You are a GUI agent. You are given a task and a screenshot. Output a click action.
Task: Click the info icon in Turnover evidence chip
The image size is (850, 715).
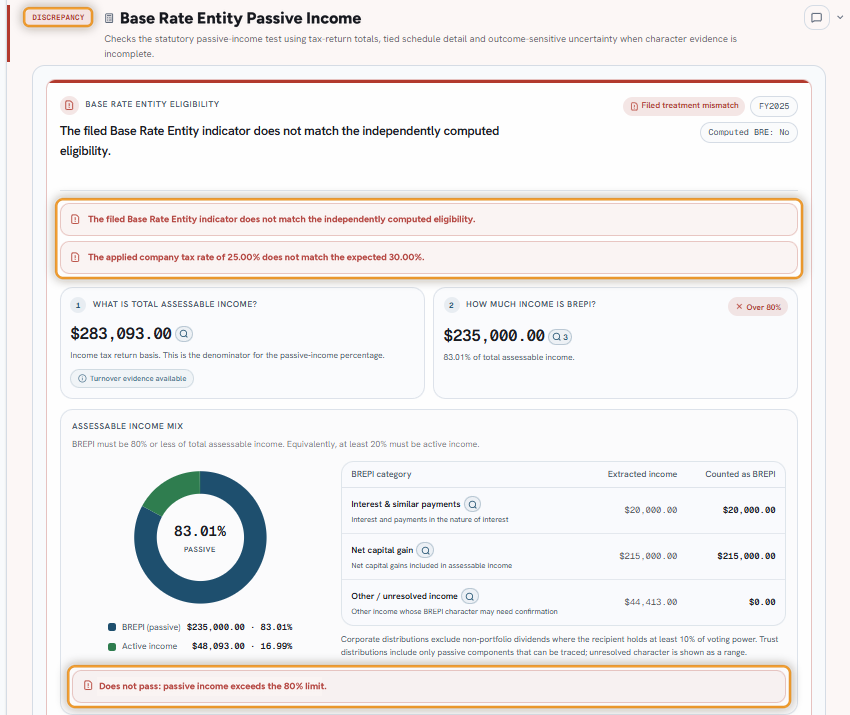[82, 378]
